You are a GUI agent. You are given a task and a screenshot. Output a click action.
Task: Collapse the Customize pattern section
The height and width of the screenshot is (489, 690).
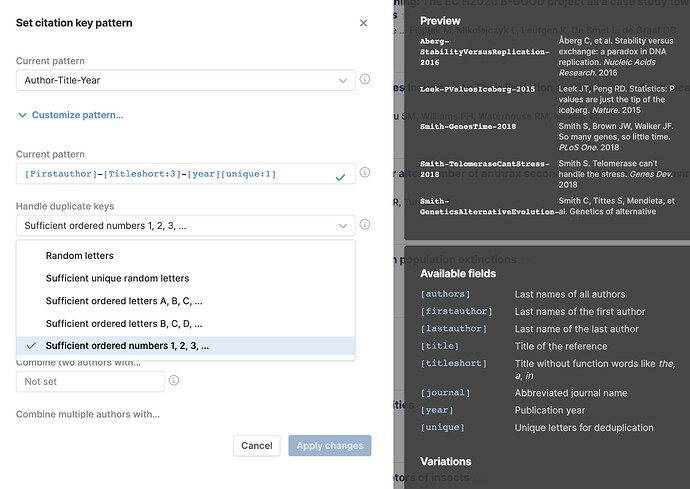(x=70, y=115)
